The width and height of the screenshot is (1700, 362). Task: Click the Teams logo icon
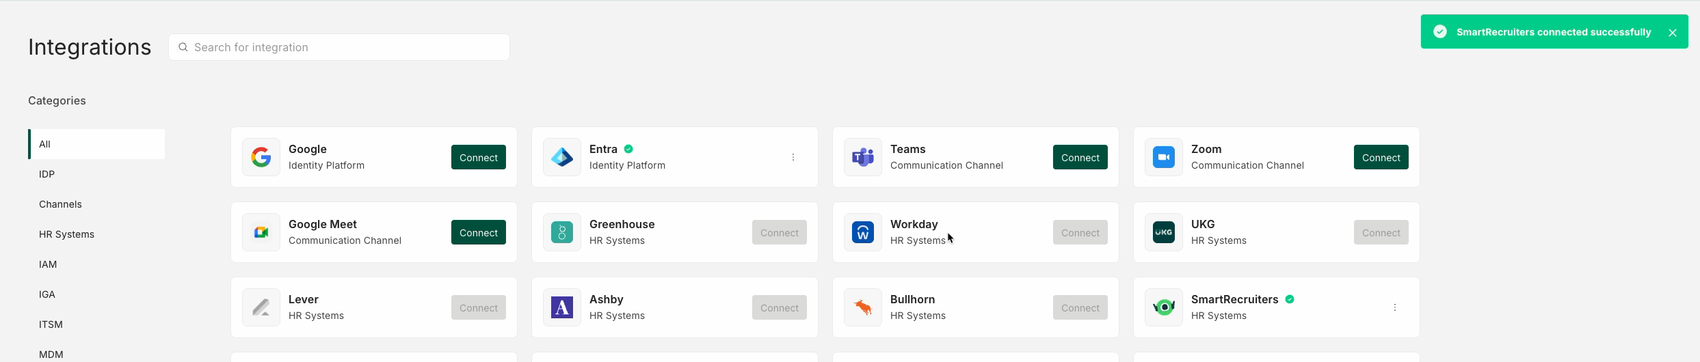pos(863,157)
